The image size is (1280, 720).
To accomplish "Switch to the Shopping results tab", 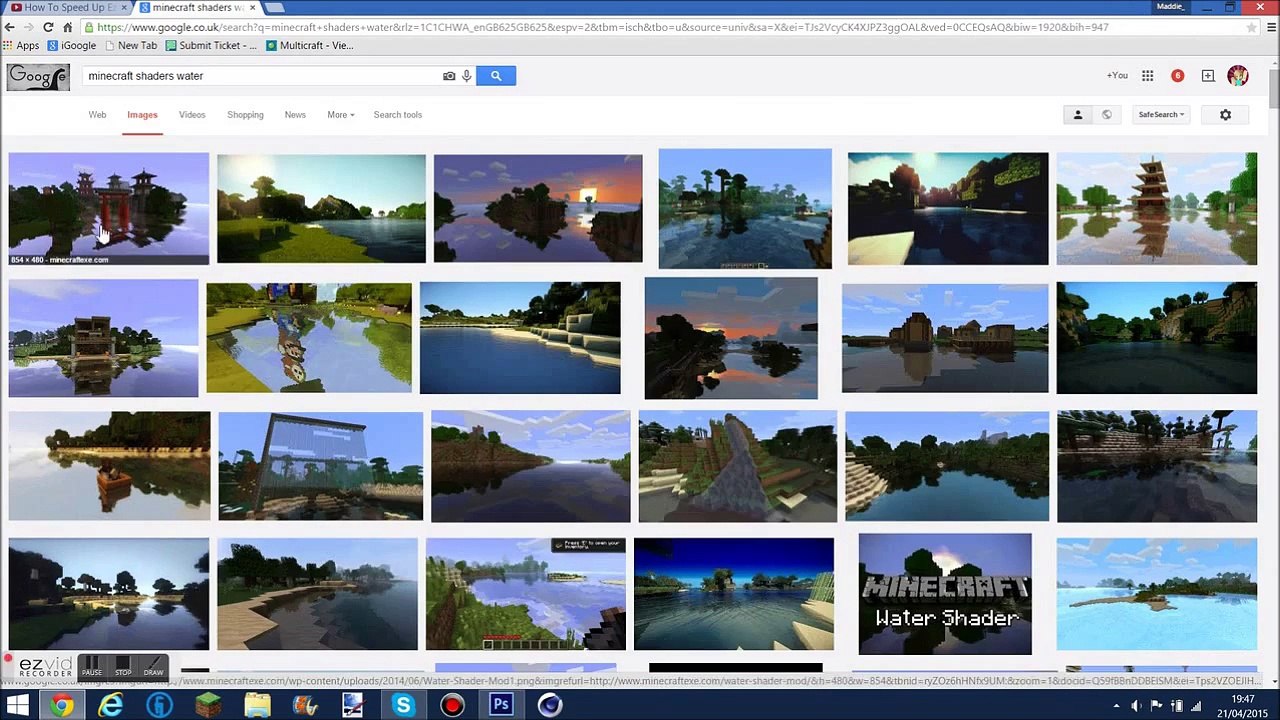I will click(x=245, y=115).
